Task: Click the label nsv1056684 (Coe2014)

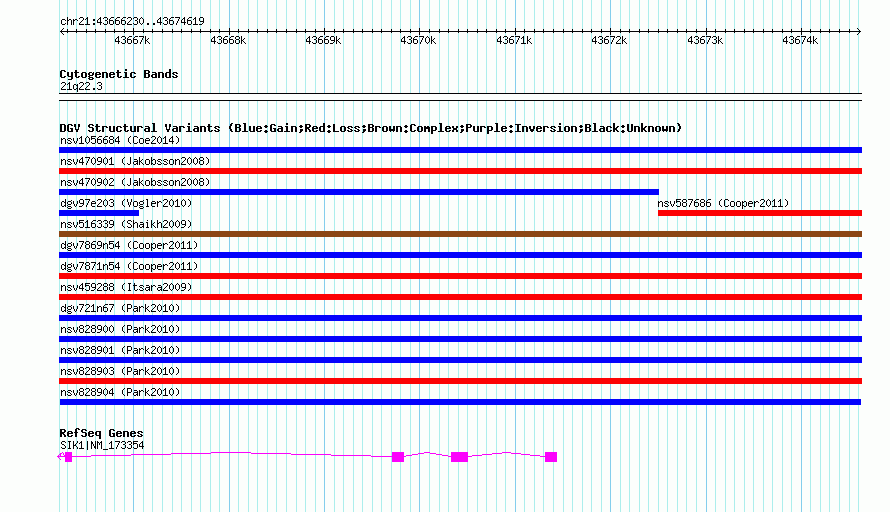Action: coord(120,140)
